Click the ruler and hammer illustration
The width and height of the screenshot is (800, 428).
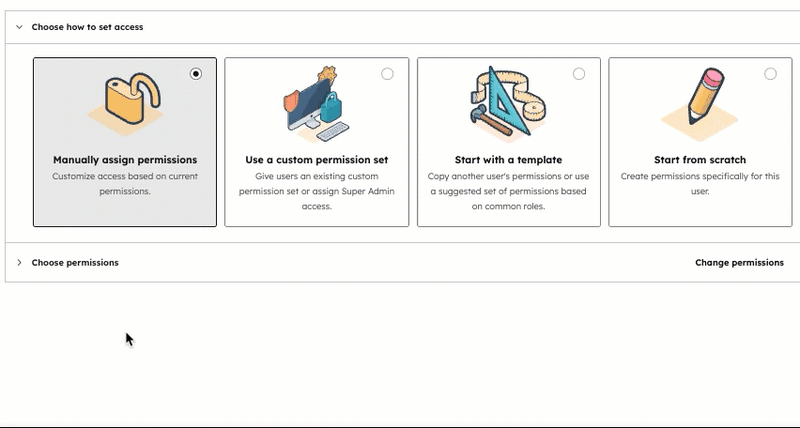coord(508,102)
